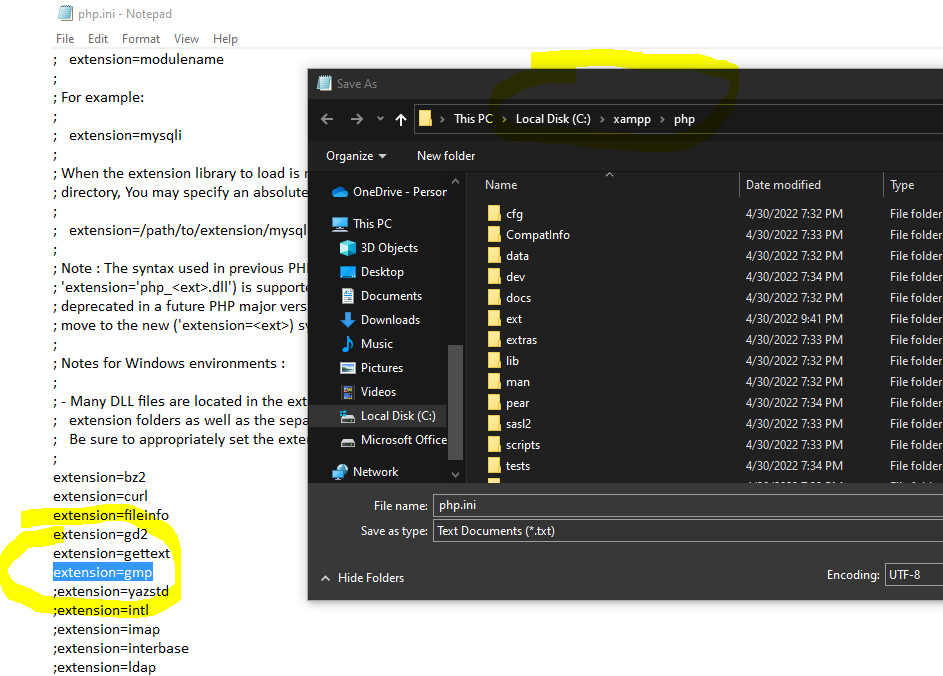Open the Format menu in Notepad
The image size is (943, 676).
(x=141, y=39)
